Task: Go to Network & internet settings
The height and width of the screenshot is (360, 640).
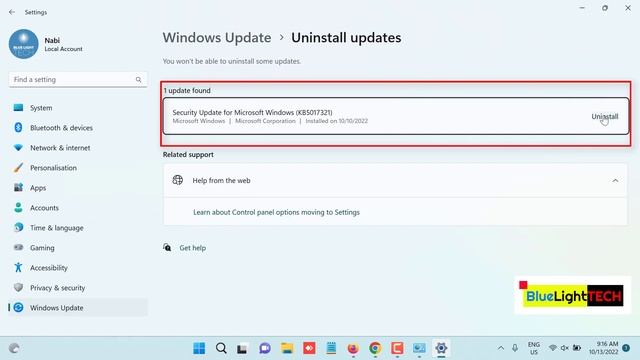Action: [x=78, y=148]
